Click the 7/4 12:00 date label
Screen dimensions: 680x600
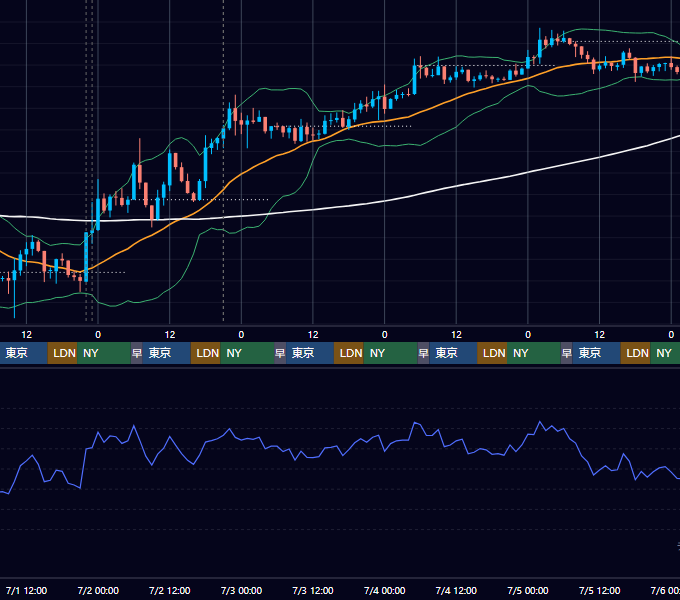pyautogui.click(x=456, y=590)
